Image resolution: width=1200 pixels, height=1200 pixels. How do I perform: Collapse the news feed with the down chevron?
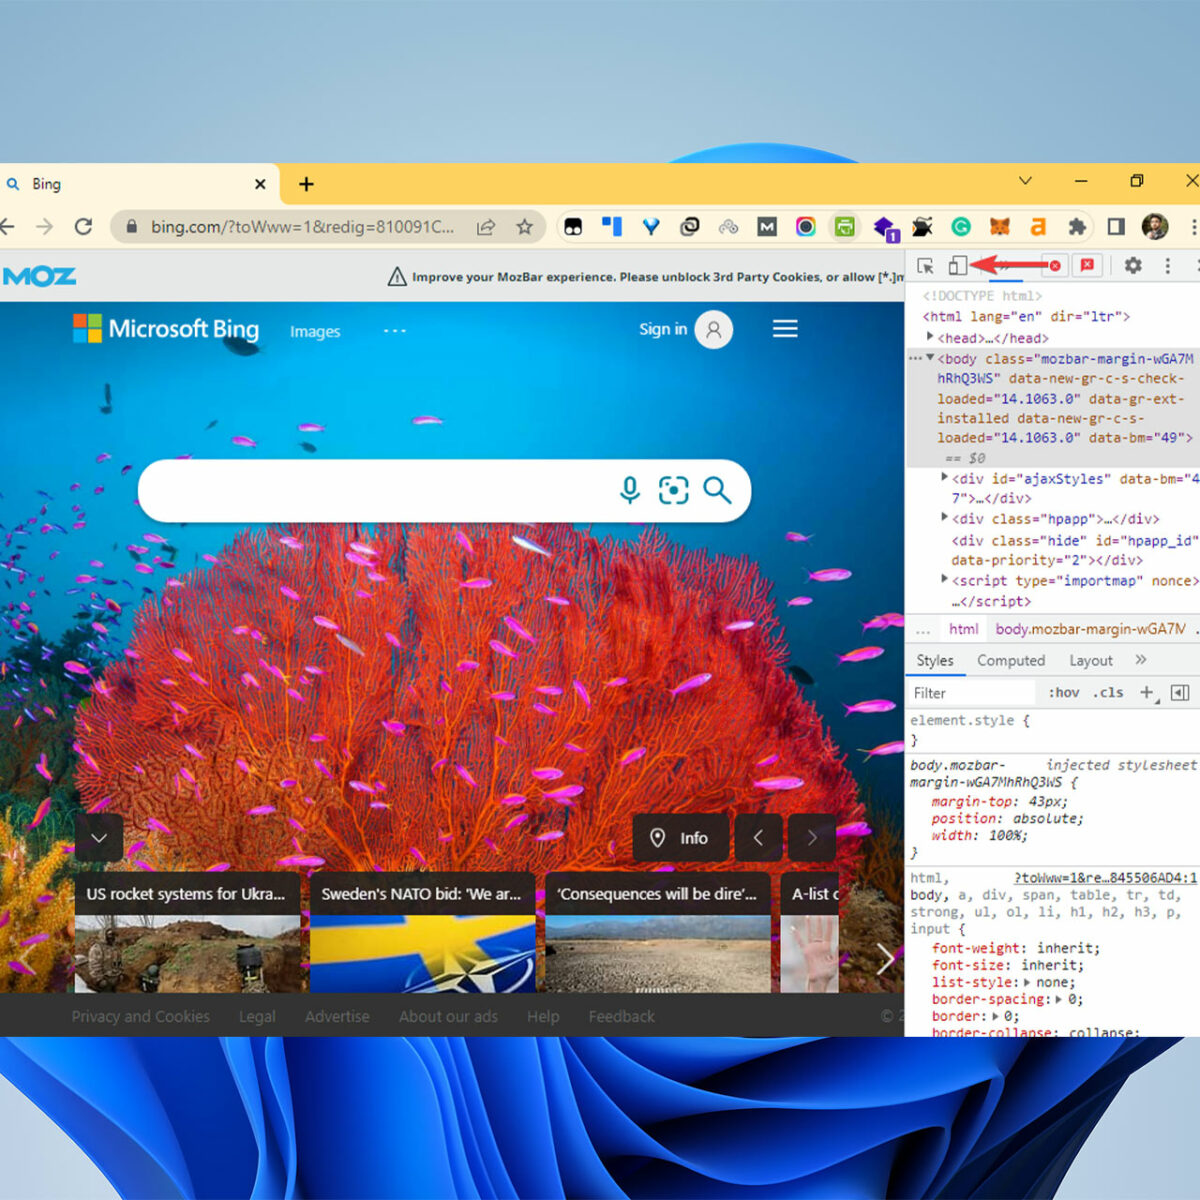(99, 838)
